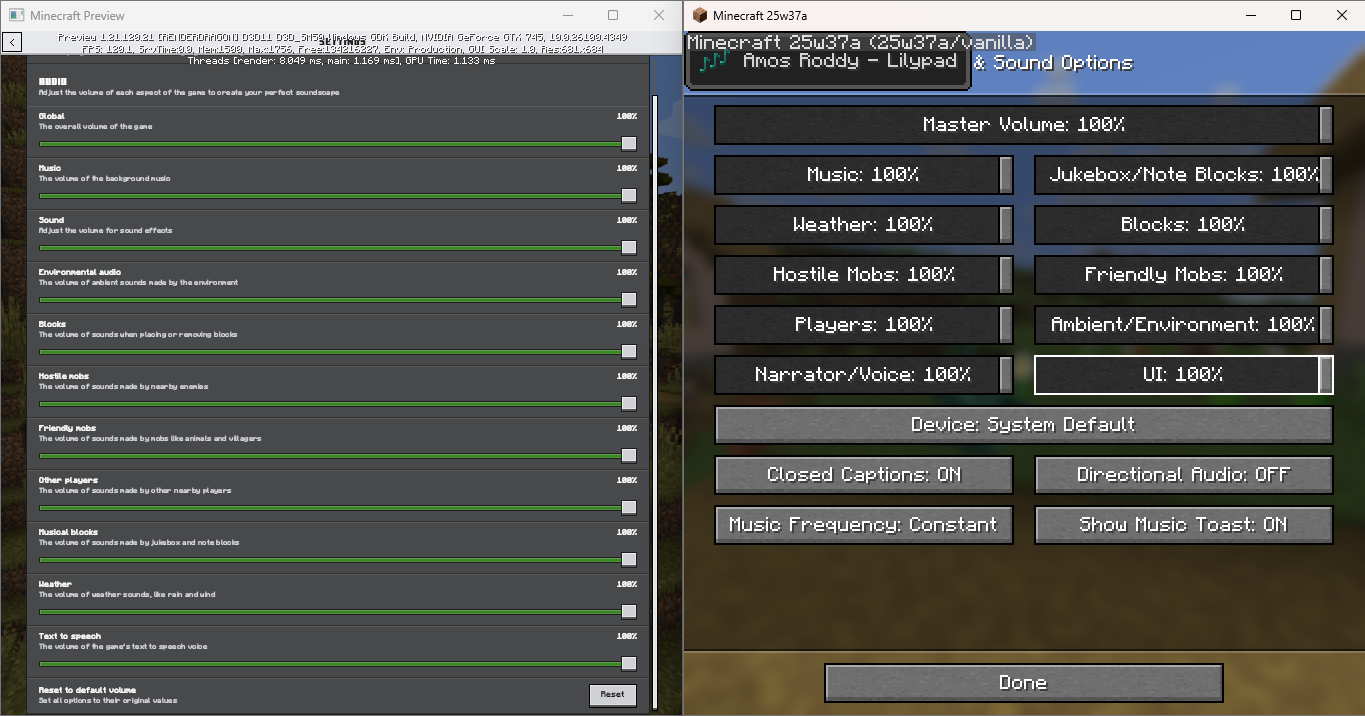Click the Music: 100% slider in Minecraft 25w37a
The width and height of the screenshot is (1365, 716).
click(x=864, y=175)
